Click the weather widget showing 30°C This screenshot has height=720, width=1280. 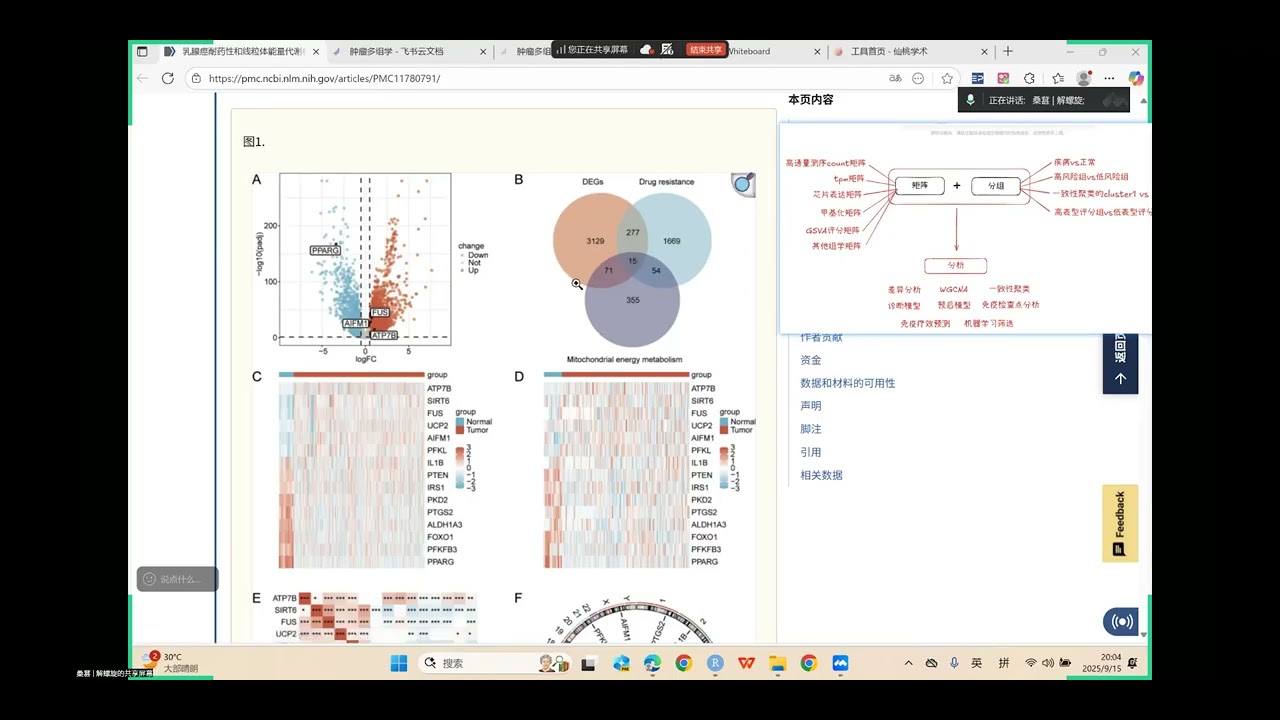(171, 662)
